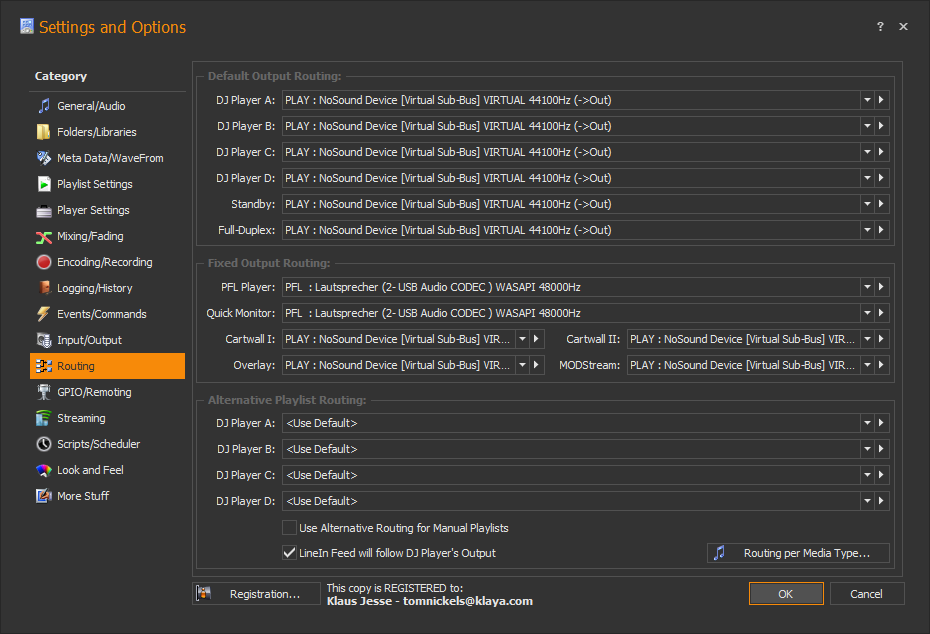
Task: Uncheck LineIn Feed will follow DJ Player's Output
Action: pyautogui.click(x=289, y=553)
